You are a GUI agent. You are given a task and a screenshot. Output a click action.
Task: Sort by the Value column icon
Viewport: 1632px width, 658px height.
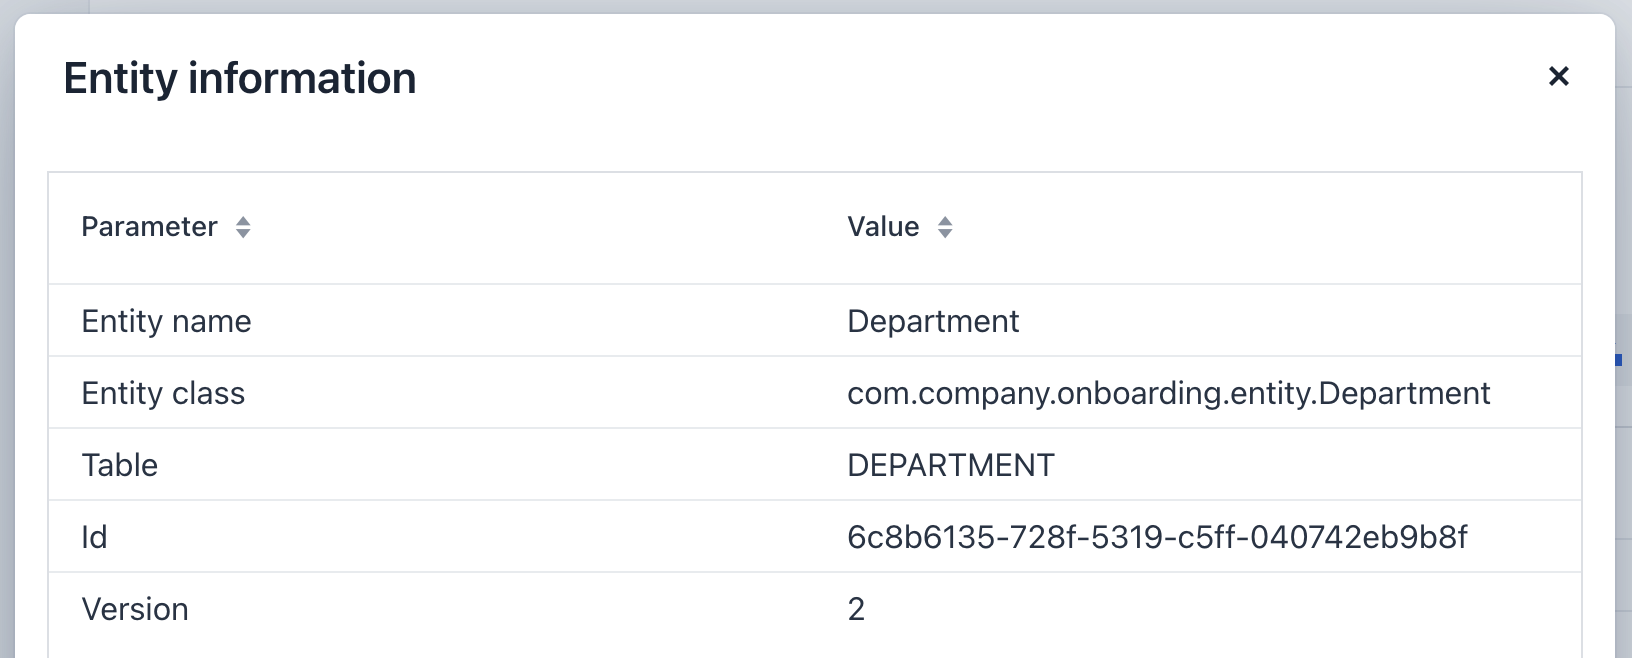click(945, 227)
